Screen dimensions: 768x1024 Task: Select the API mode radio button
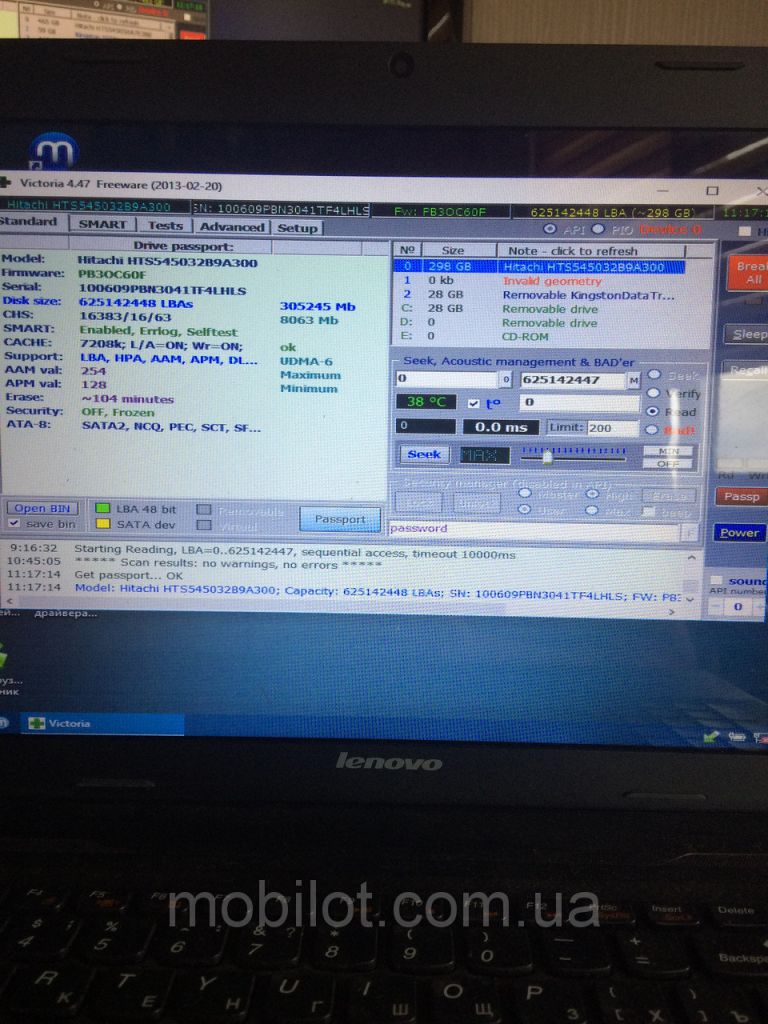click(550, 229)
